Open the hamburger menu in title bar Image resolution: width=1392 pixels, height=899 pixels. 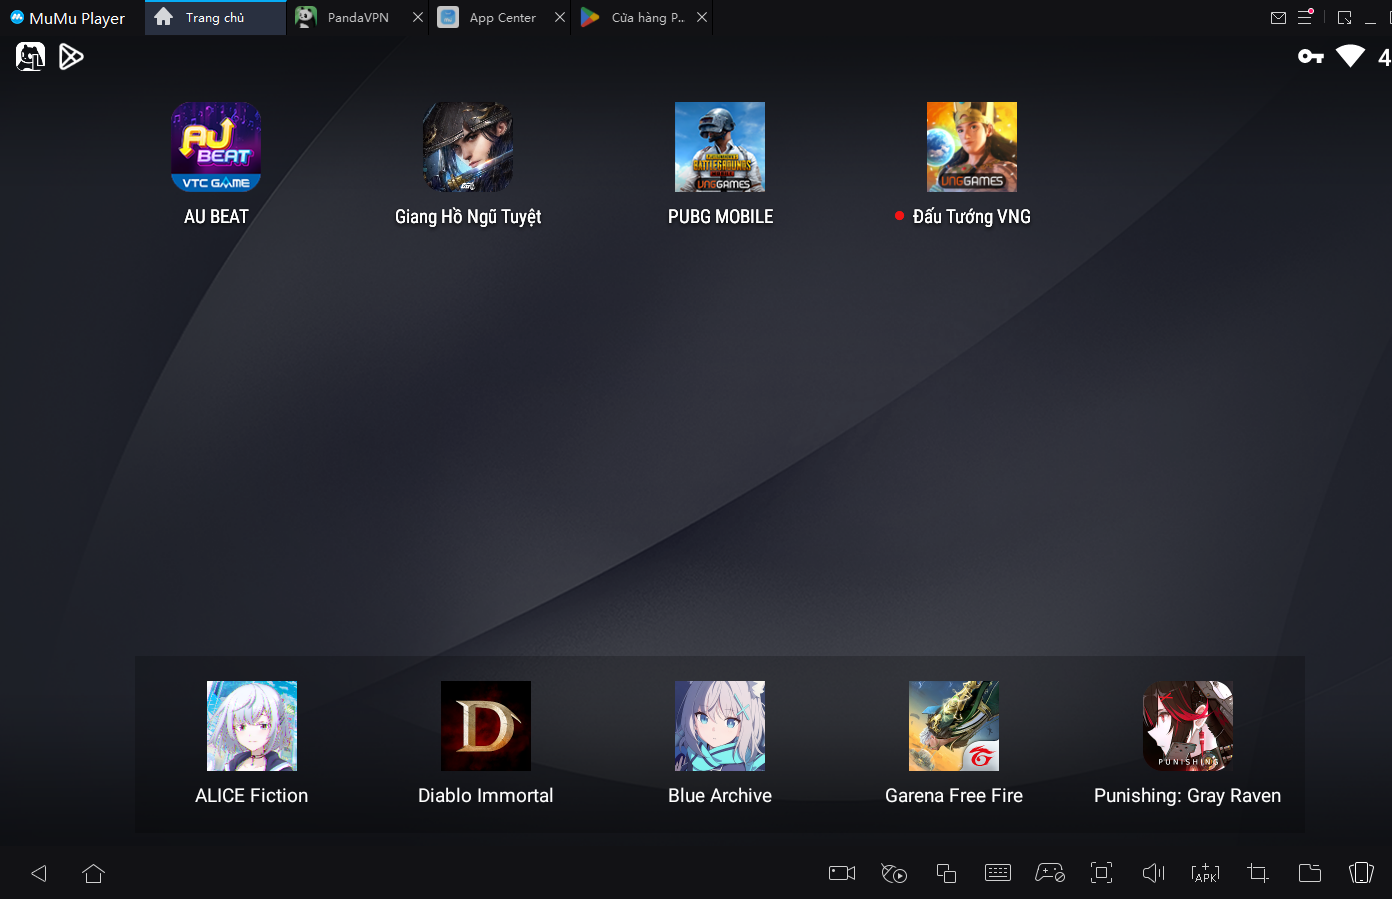[x=1305, y=18]
